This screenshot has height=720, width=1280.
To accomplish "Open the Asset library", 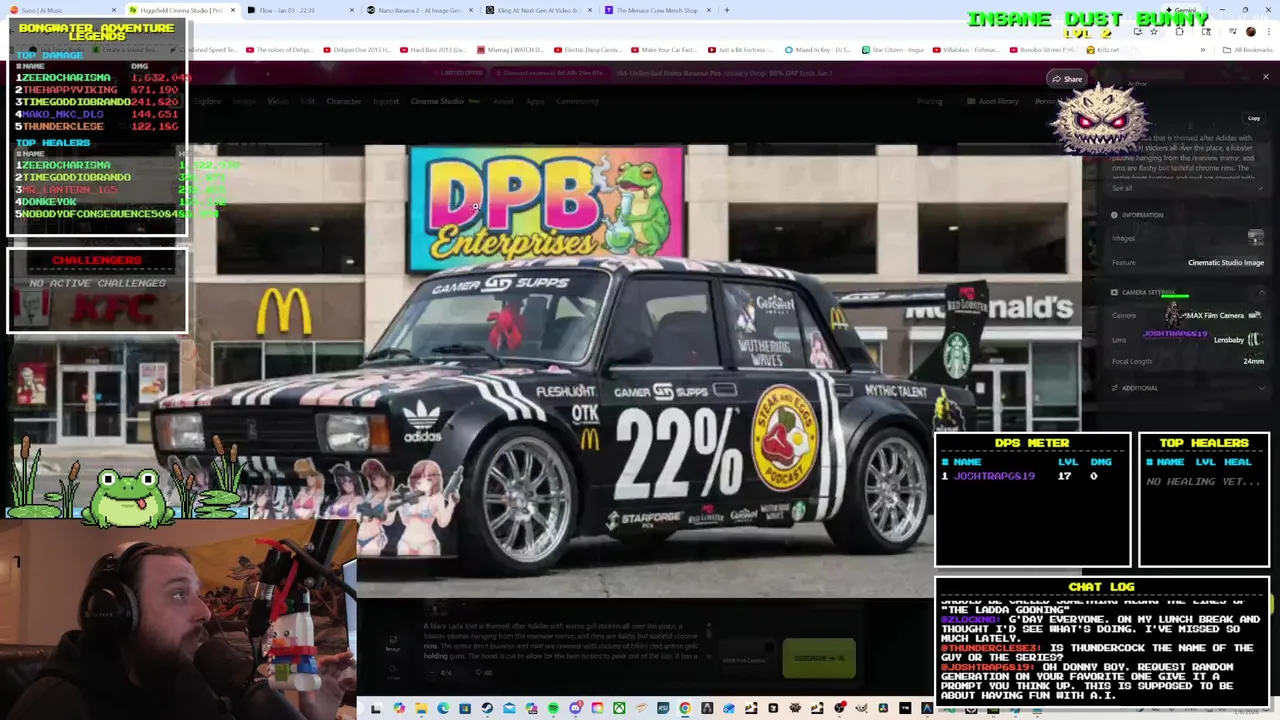I will point(993,101).
